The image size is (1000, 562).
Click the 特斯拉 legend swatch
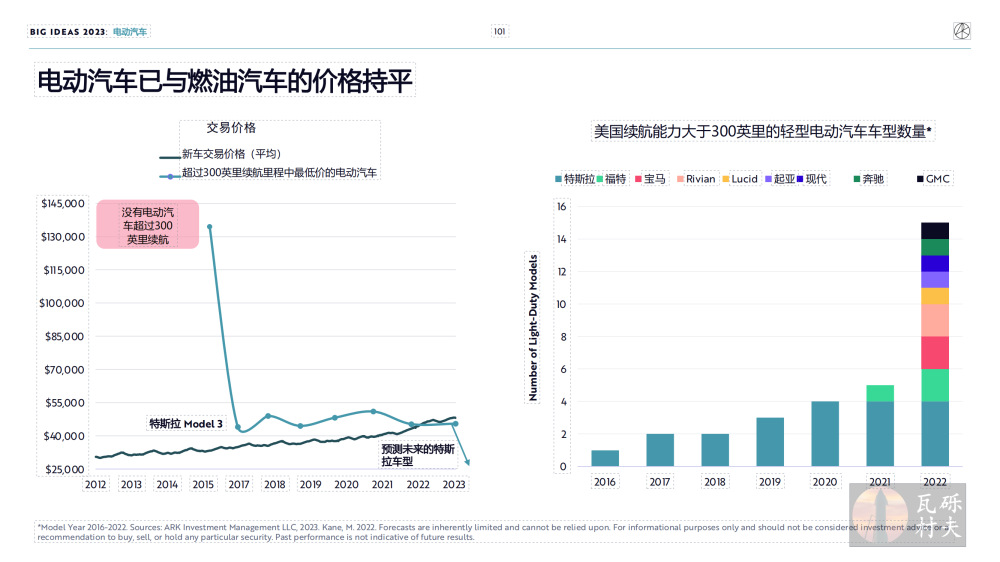[x=559, y=179]
